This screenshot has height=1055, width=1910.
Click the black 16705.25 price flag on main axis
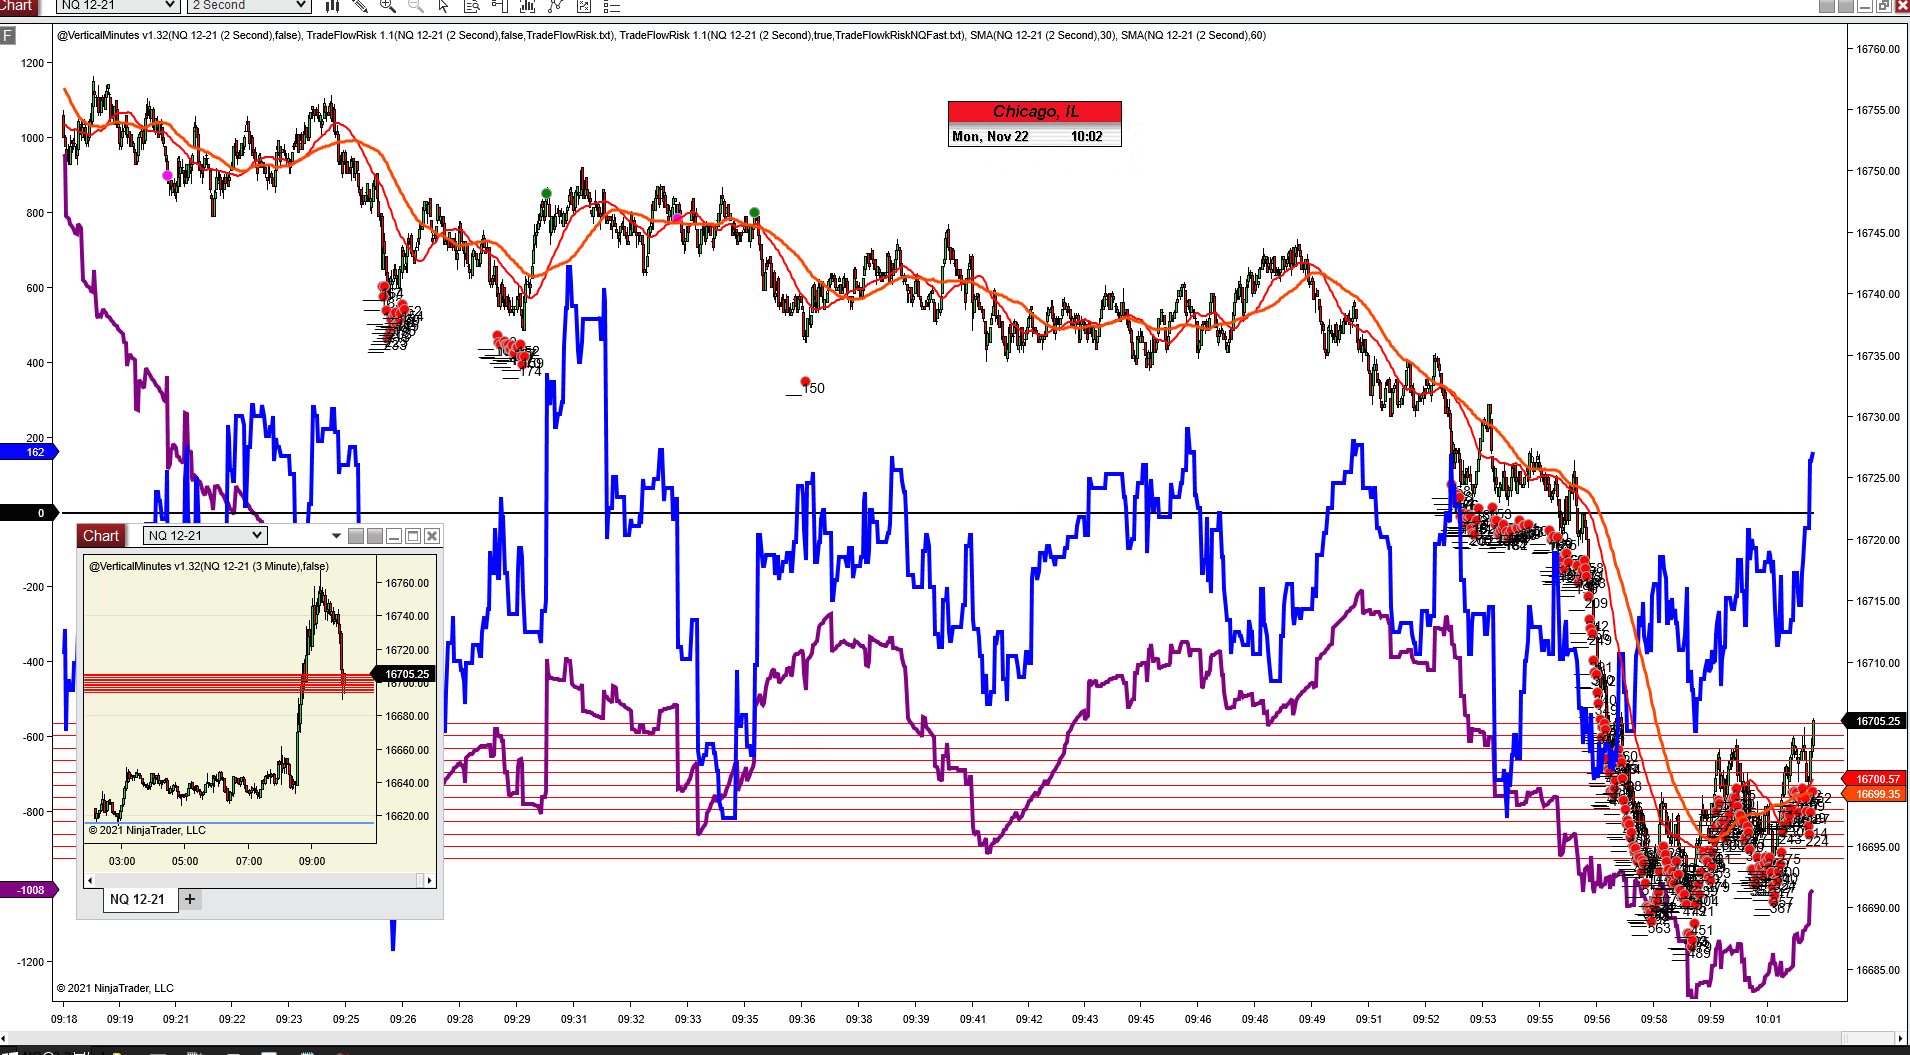(1876, 721)
